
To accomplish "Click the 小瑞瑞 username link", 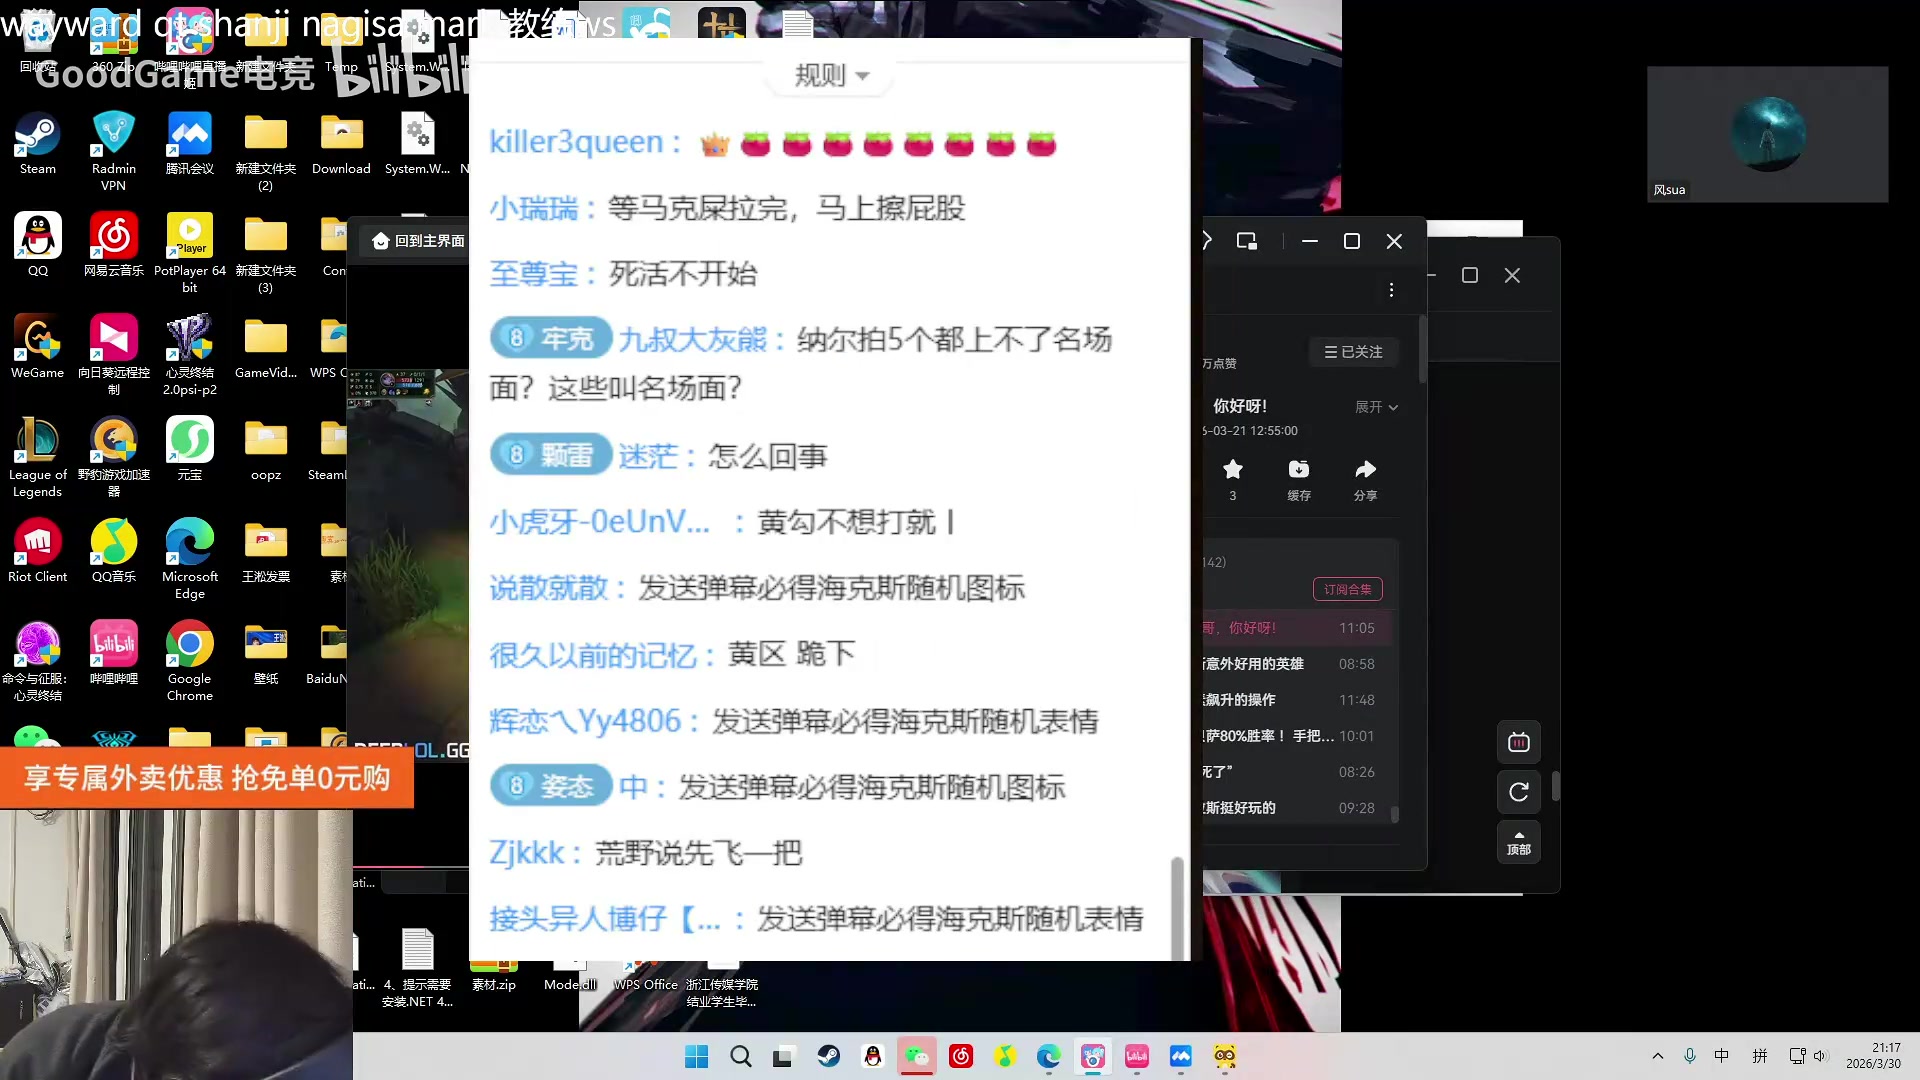I will point(533,208).
